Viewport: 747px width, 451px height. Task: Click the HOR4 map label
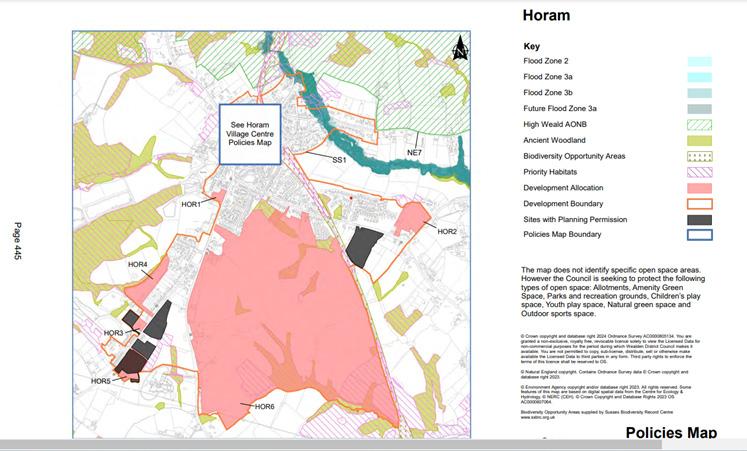pos(138,264)
